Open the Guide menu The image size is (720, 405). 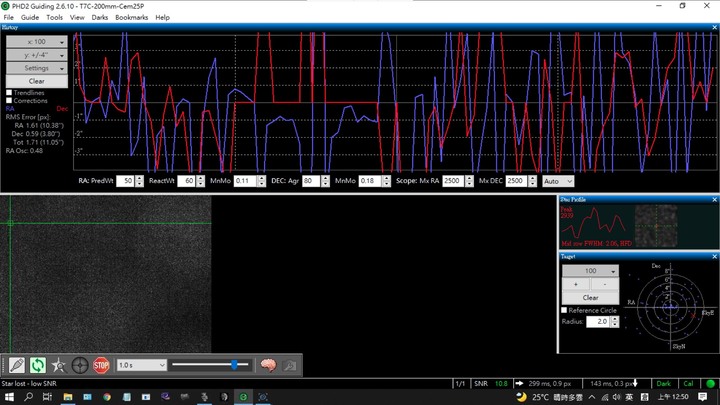pos(30,17)
